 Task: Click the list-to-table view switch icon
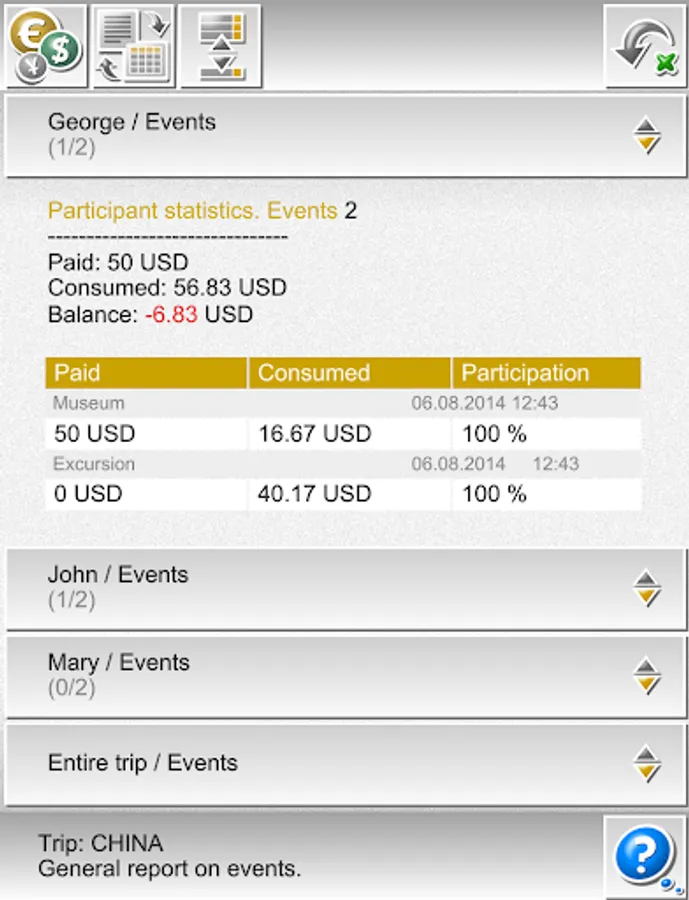click(133, 46)
